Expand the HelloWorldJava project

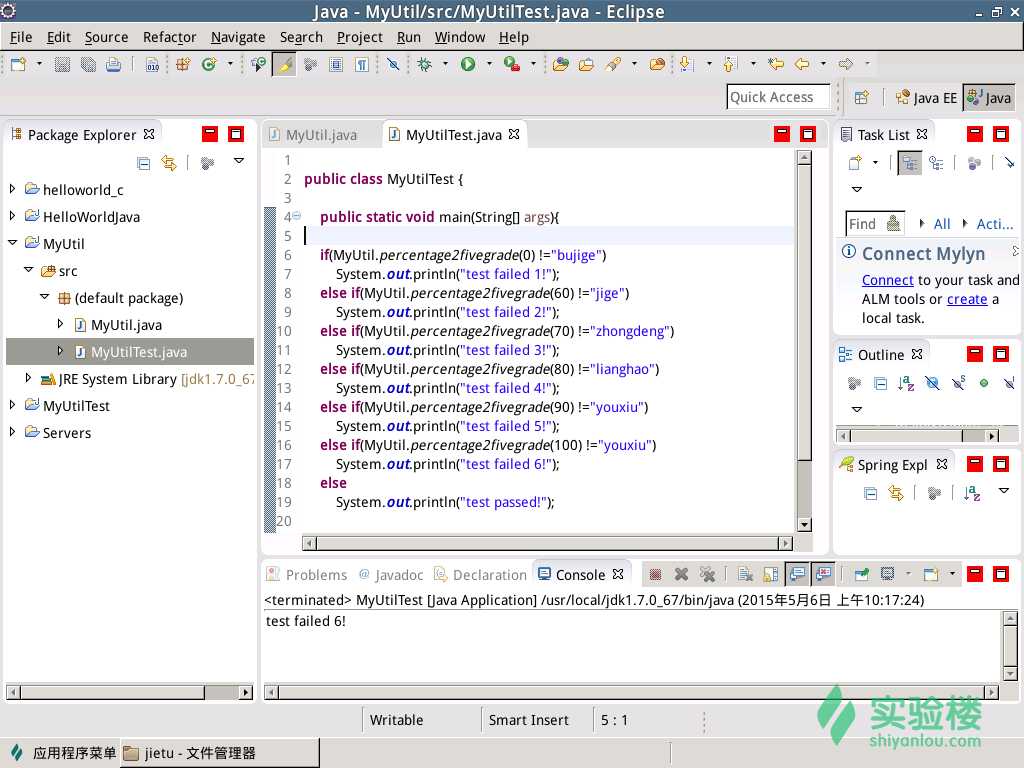[12, 216]
